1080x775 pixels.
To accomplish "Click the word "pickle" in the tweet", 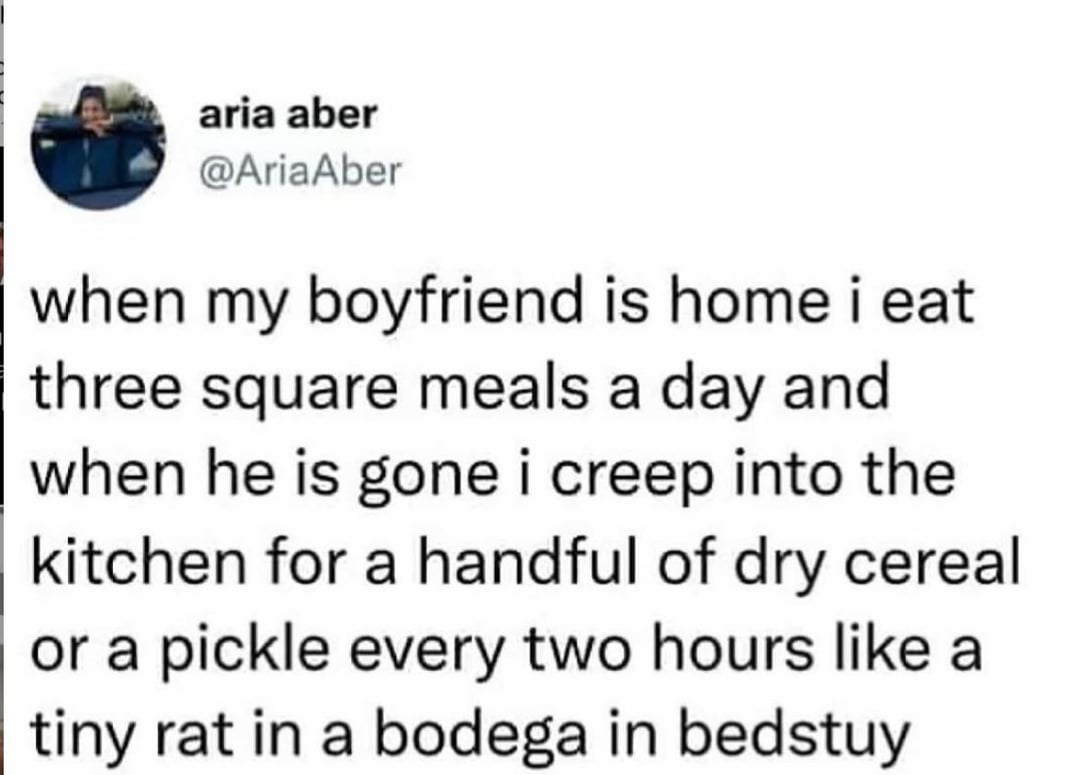I will [221, 655].
